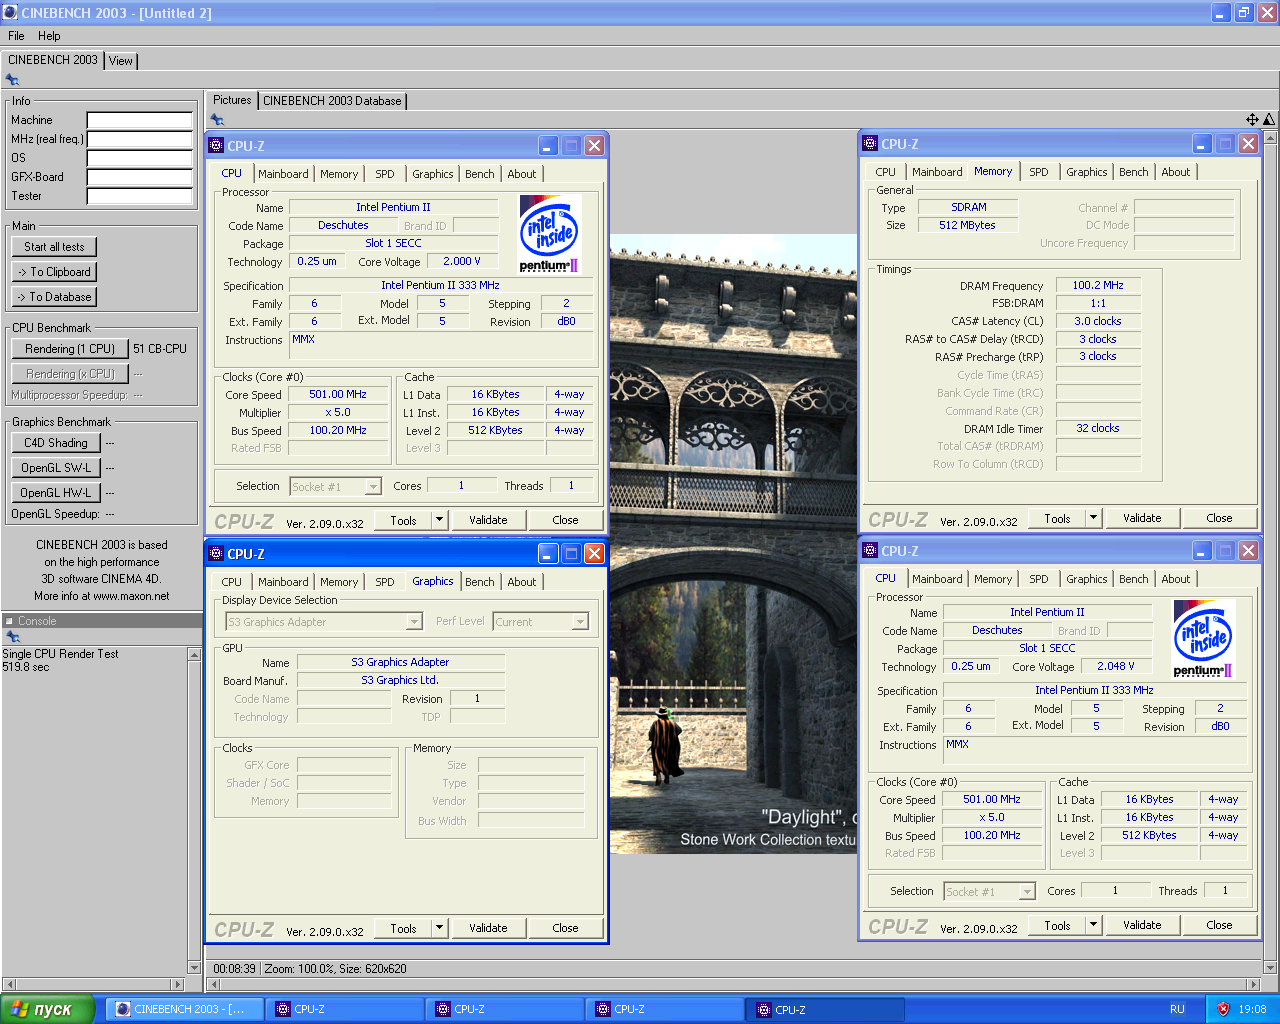This screenshot has width=1280, height=1024.
Task: Expand the Tools dropdown arrow in the upper-left CPU-Z window
Action: [x=439, y=520]
